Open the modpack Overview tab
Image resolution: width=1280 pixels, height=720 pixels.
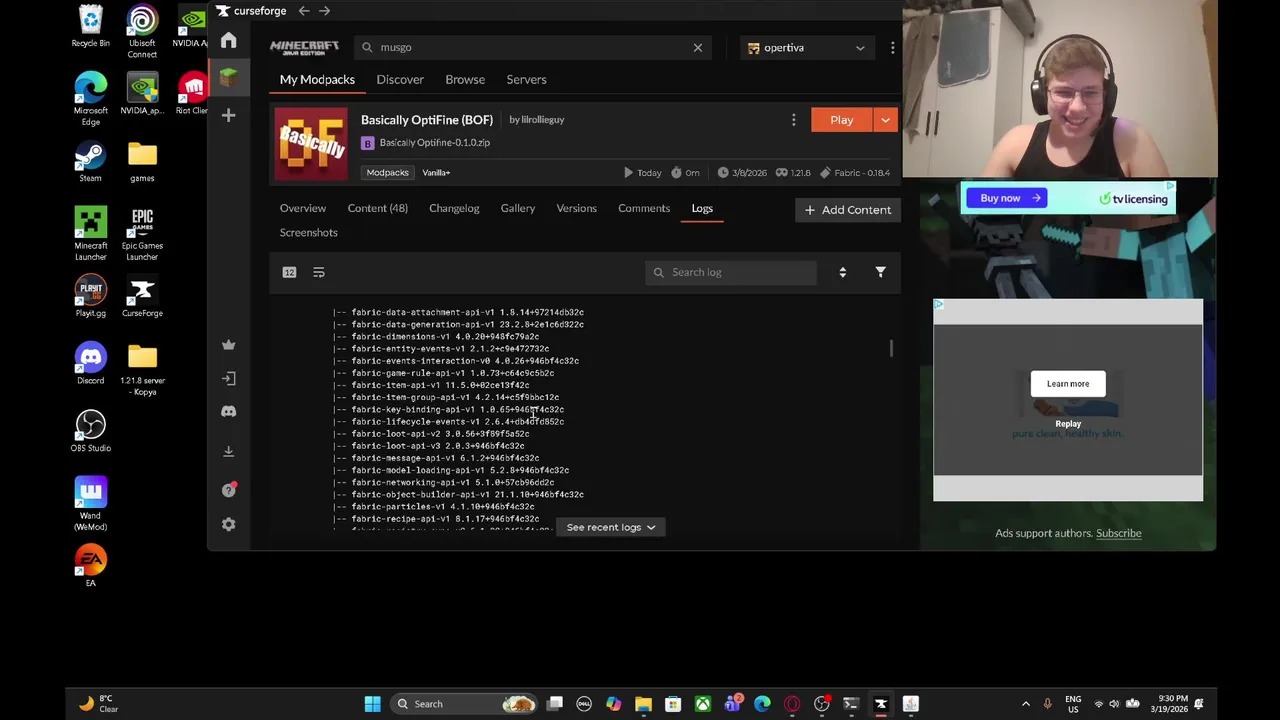click(303, 208)
